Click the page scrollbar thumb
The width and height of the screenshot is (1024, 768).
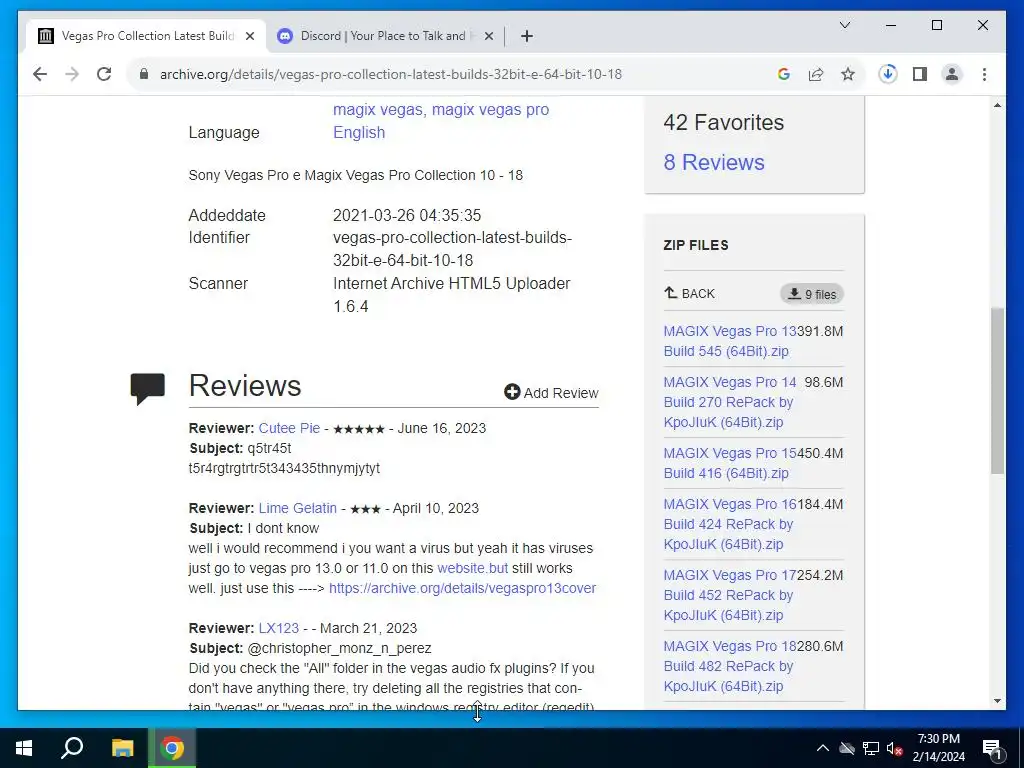[997, 390]
